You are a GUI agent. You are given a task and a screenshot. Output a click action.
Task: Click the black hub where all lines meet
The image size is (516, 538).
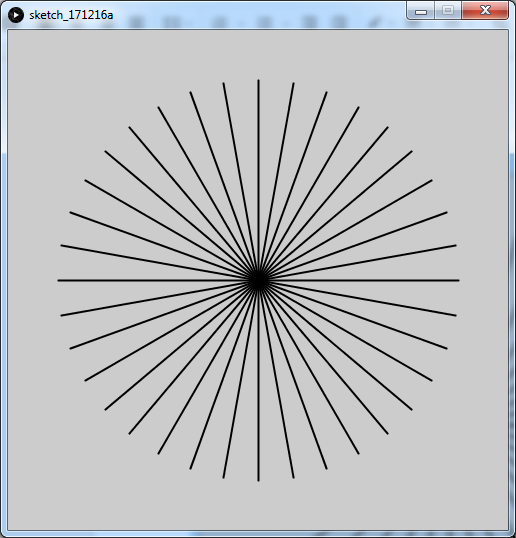(258, 280)
